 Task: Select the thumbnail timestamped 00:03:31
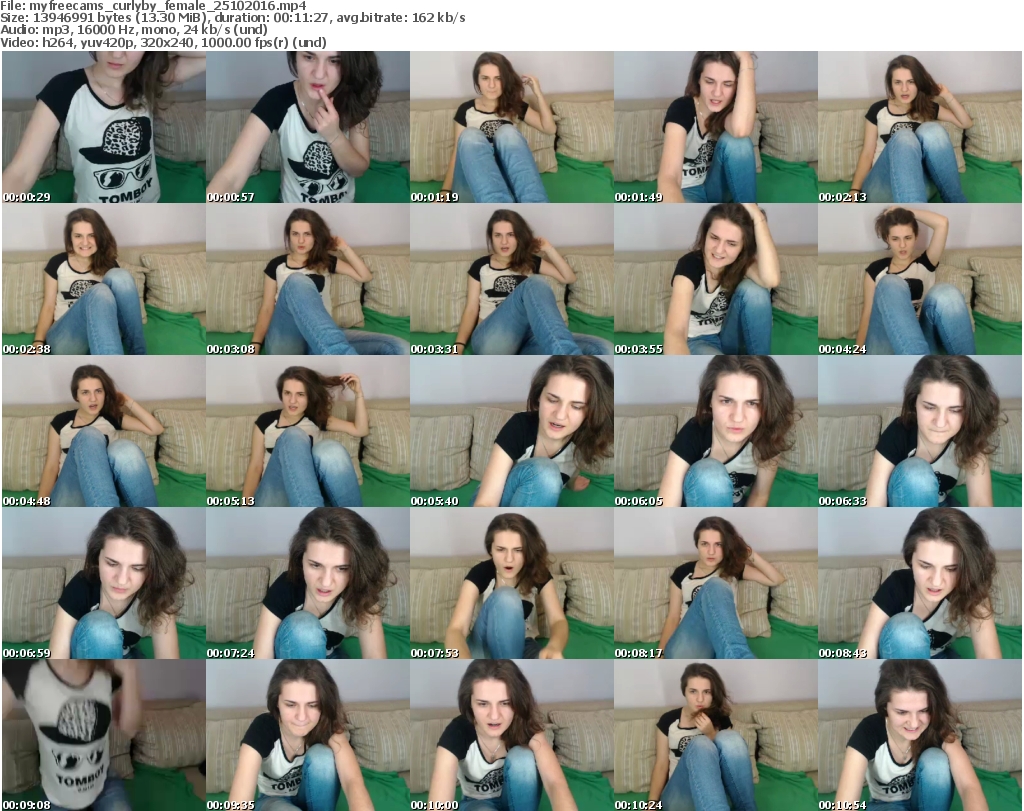point(512,279)
